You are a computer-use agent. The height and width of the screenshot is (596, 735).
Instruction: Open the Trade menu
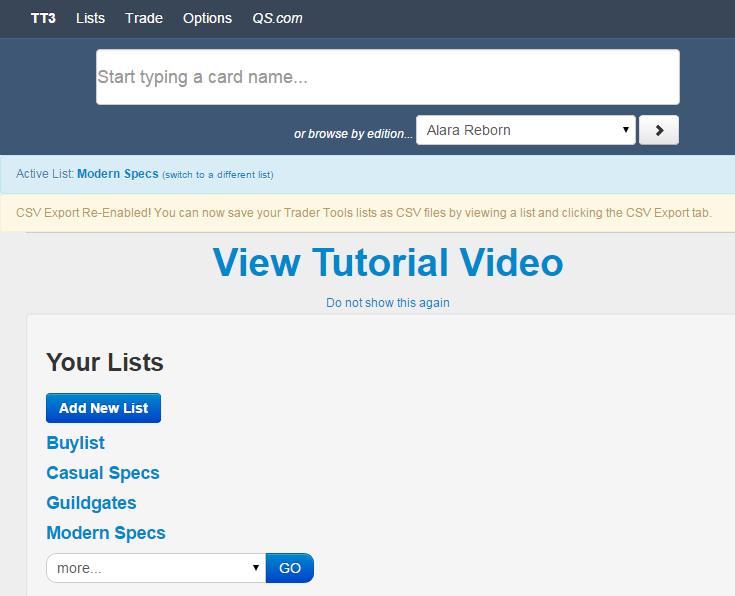click(x=144, y=18)
